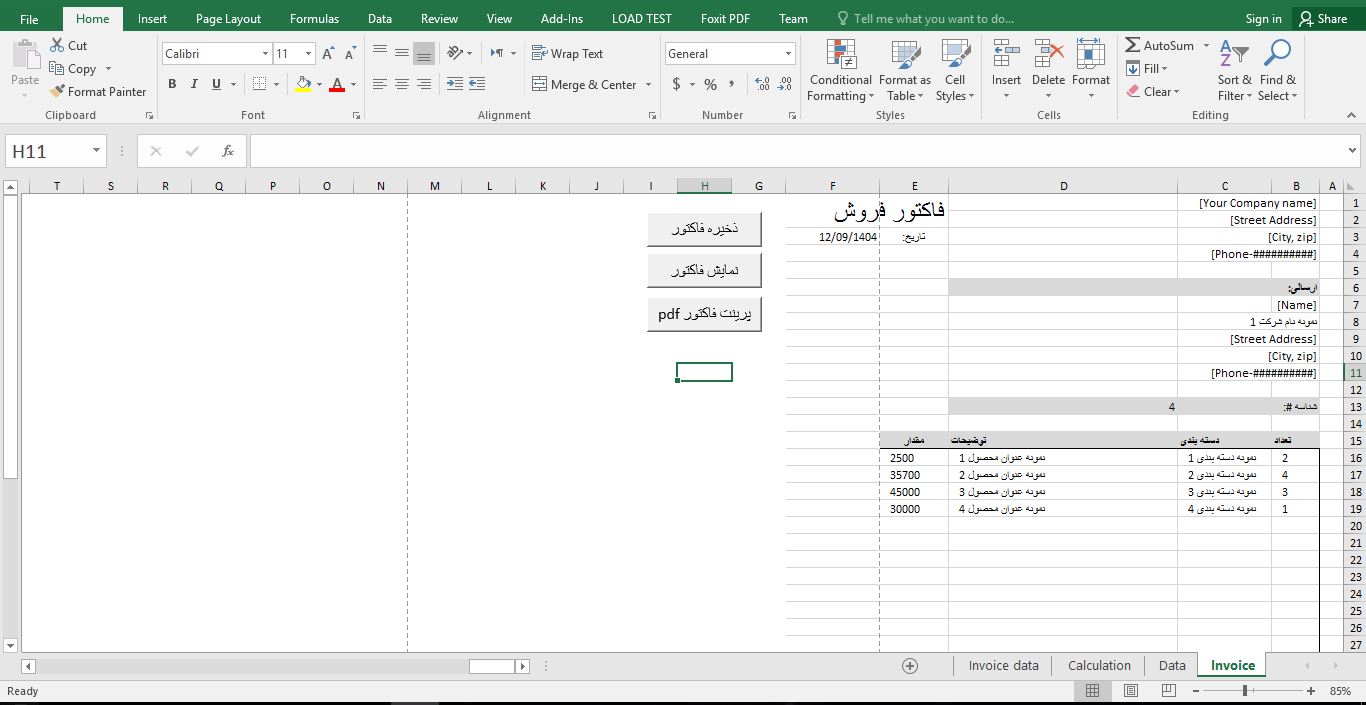Click the نمایش فاکتور button
1366x705 pixels.
pyautogui.click(x=704, y=271)
